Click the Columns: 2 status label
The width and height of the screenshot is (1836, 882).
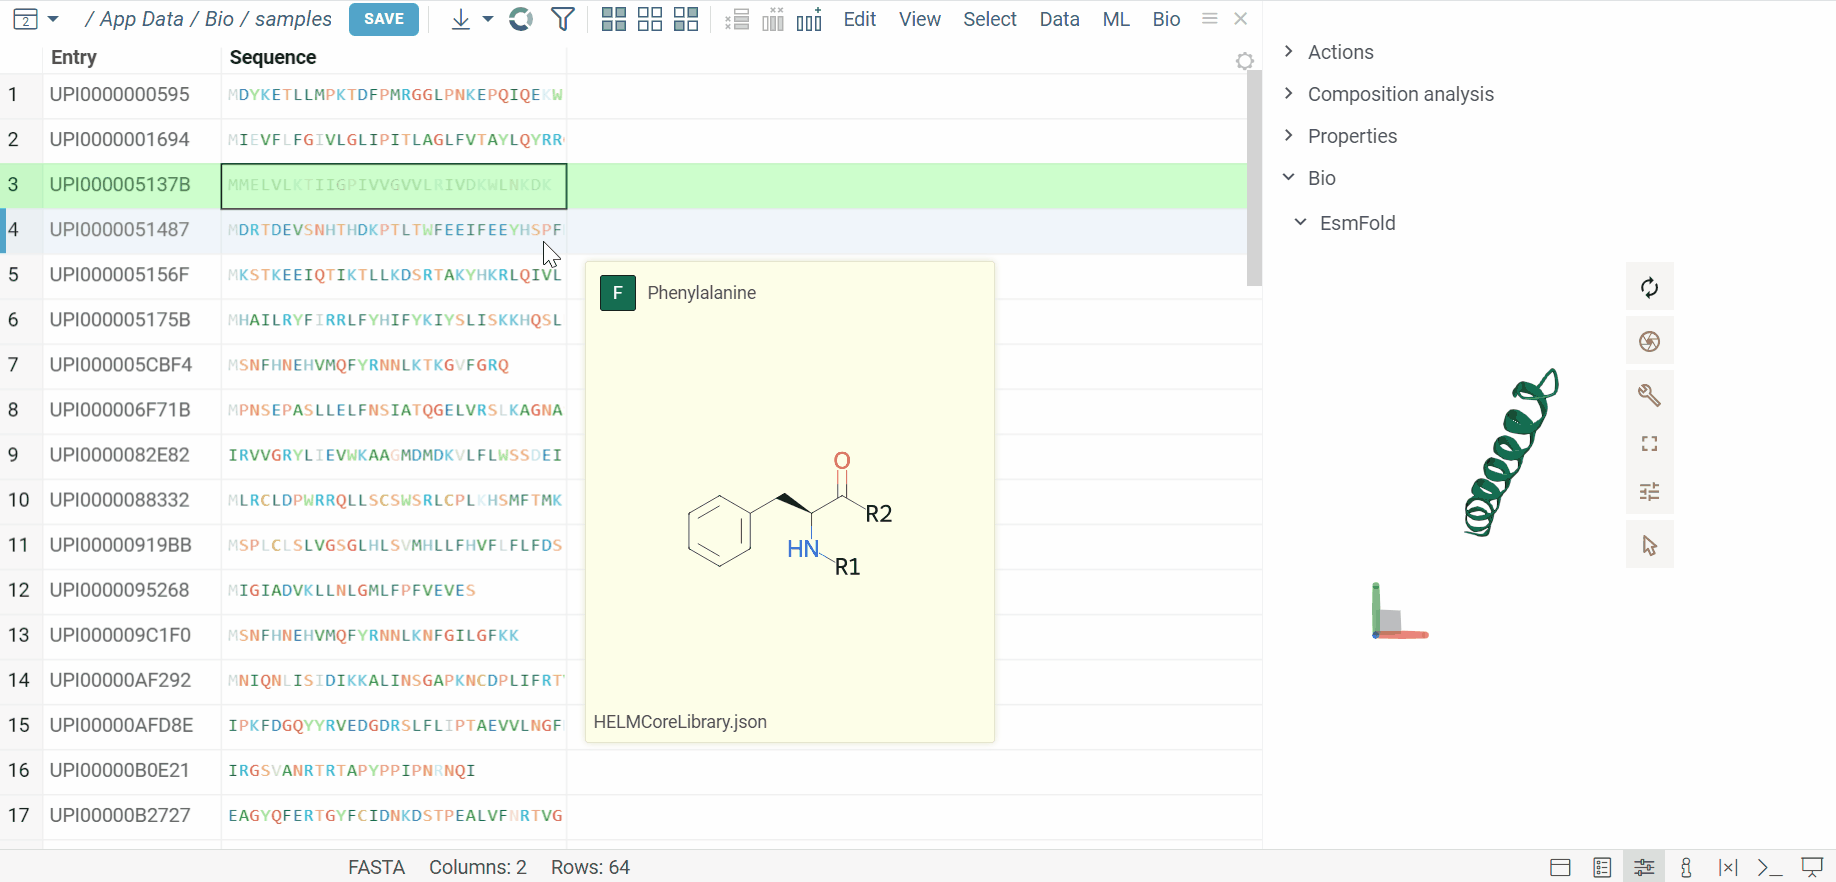tap(478, 867)
